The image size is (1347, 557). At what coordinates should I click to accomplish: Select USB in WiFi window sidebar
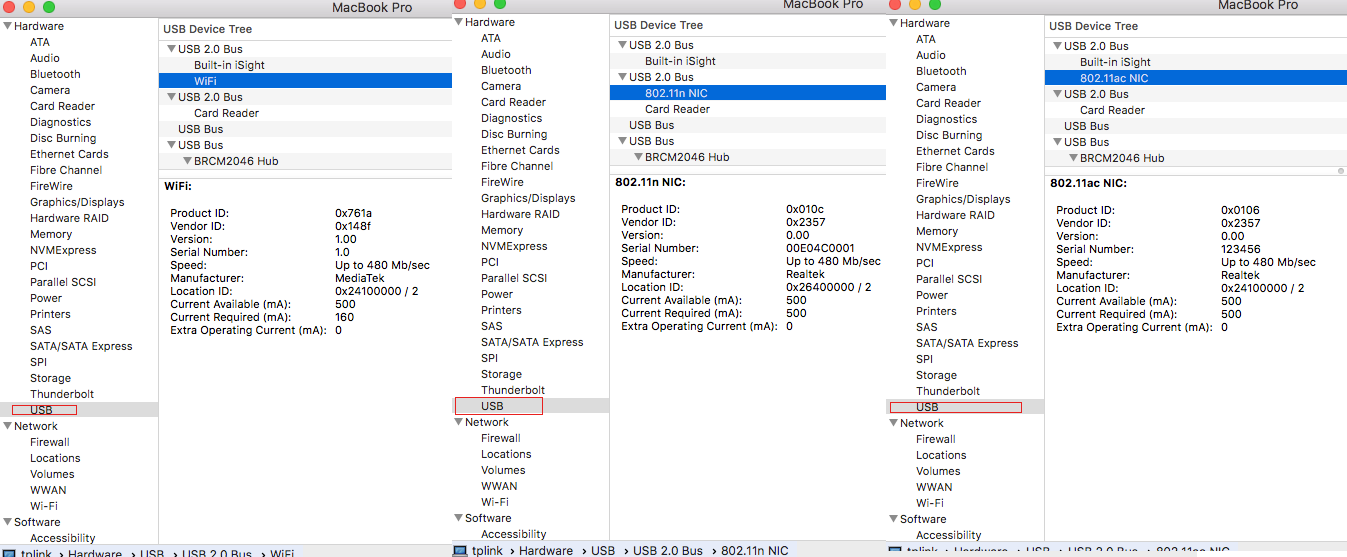[41, 410]
